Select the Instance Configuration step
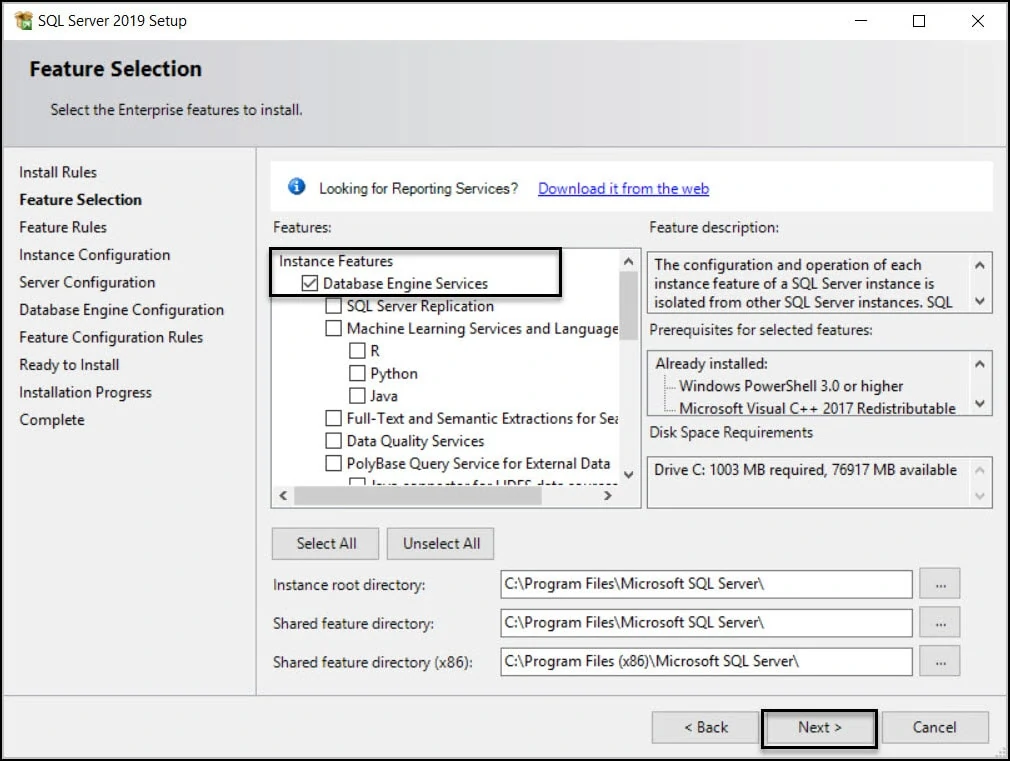The height and width of the screenshot is (761, 1010). [x=95, y=255]
